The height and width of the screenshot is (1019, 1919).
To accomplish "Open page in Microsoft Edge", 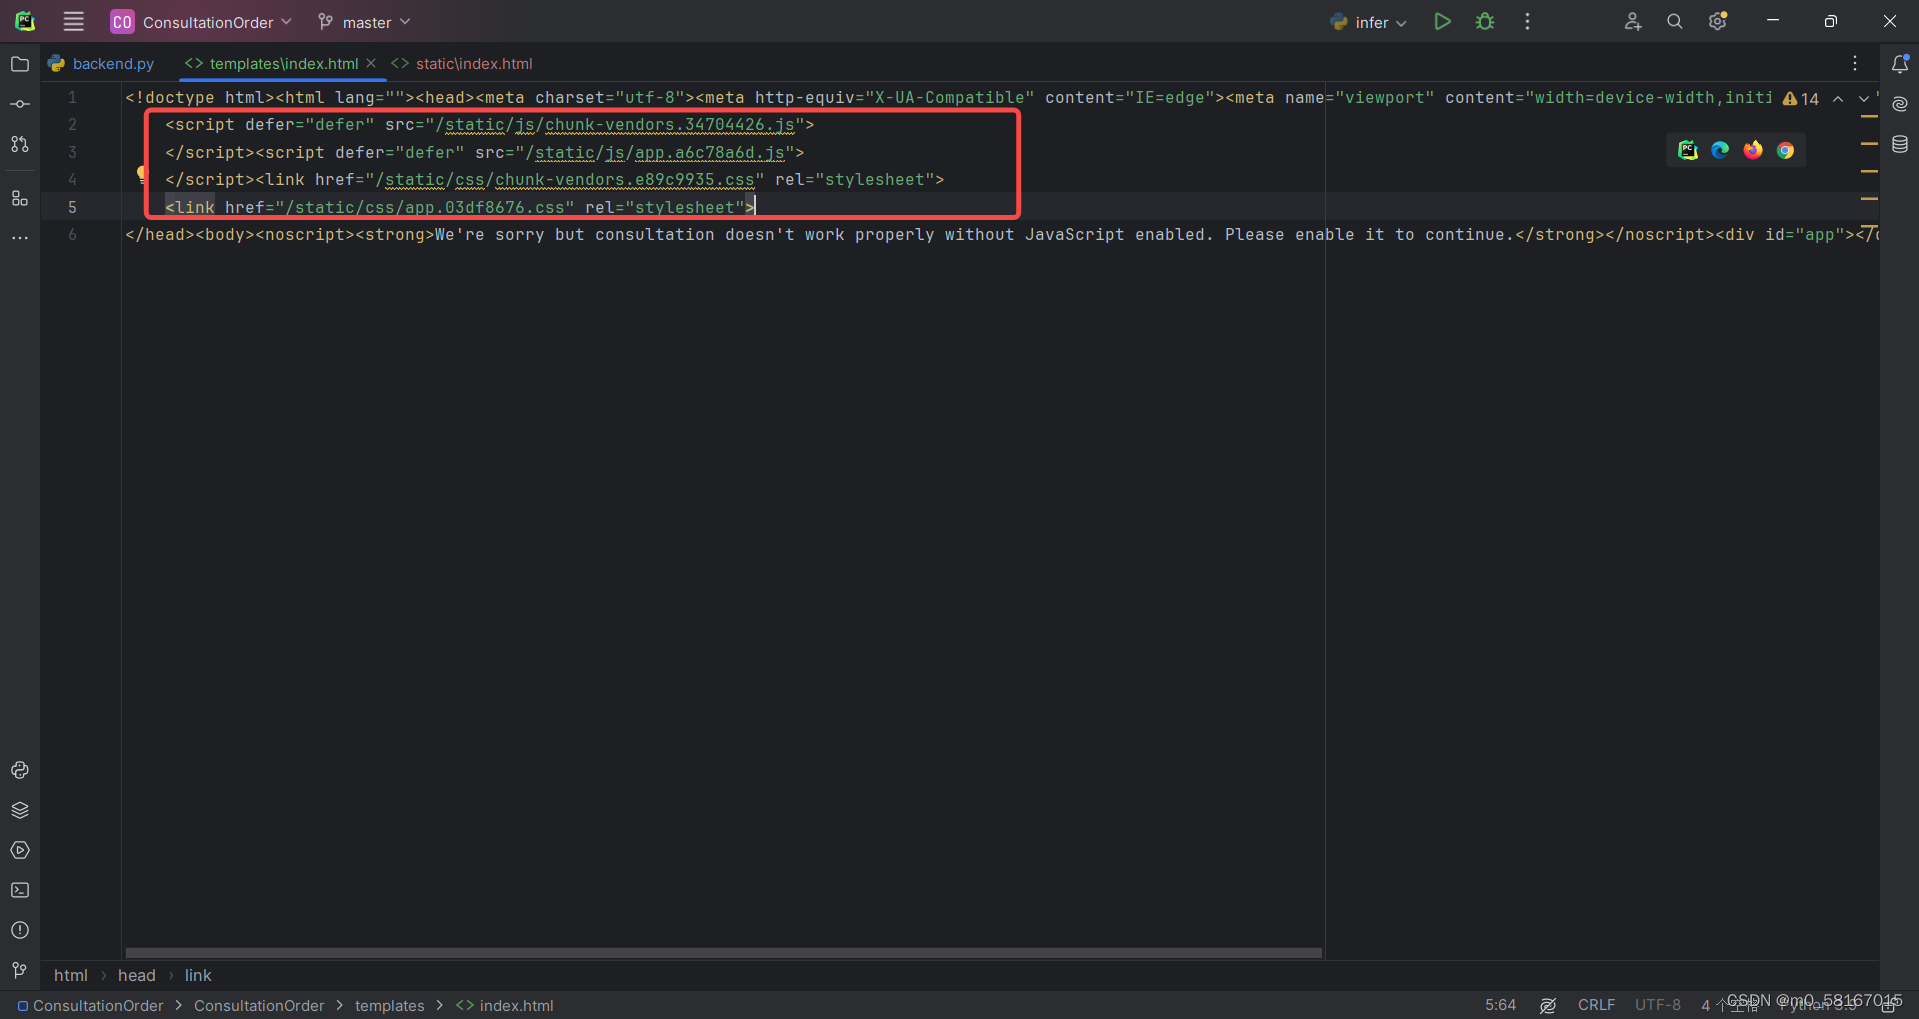I will pos(1720,150).
